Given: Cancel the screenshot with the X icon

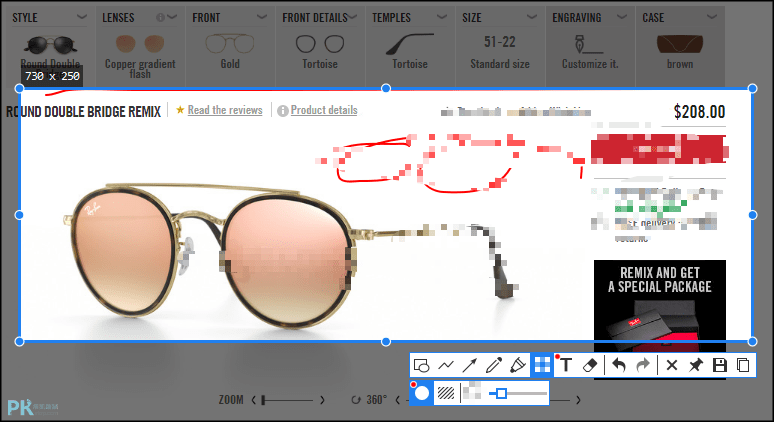Looking at the screenshot, I should click(x=671, y=365).
